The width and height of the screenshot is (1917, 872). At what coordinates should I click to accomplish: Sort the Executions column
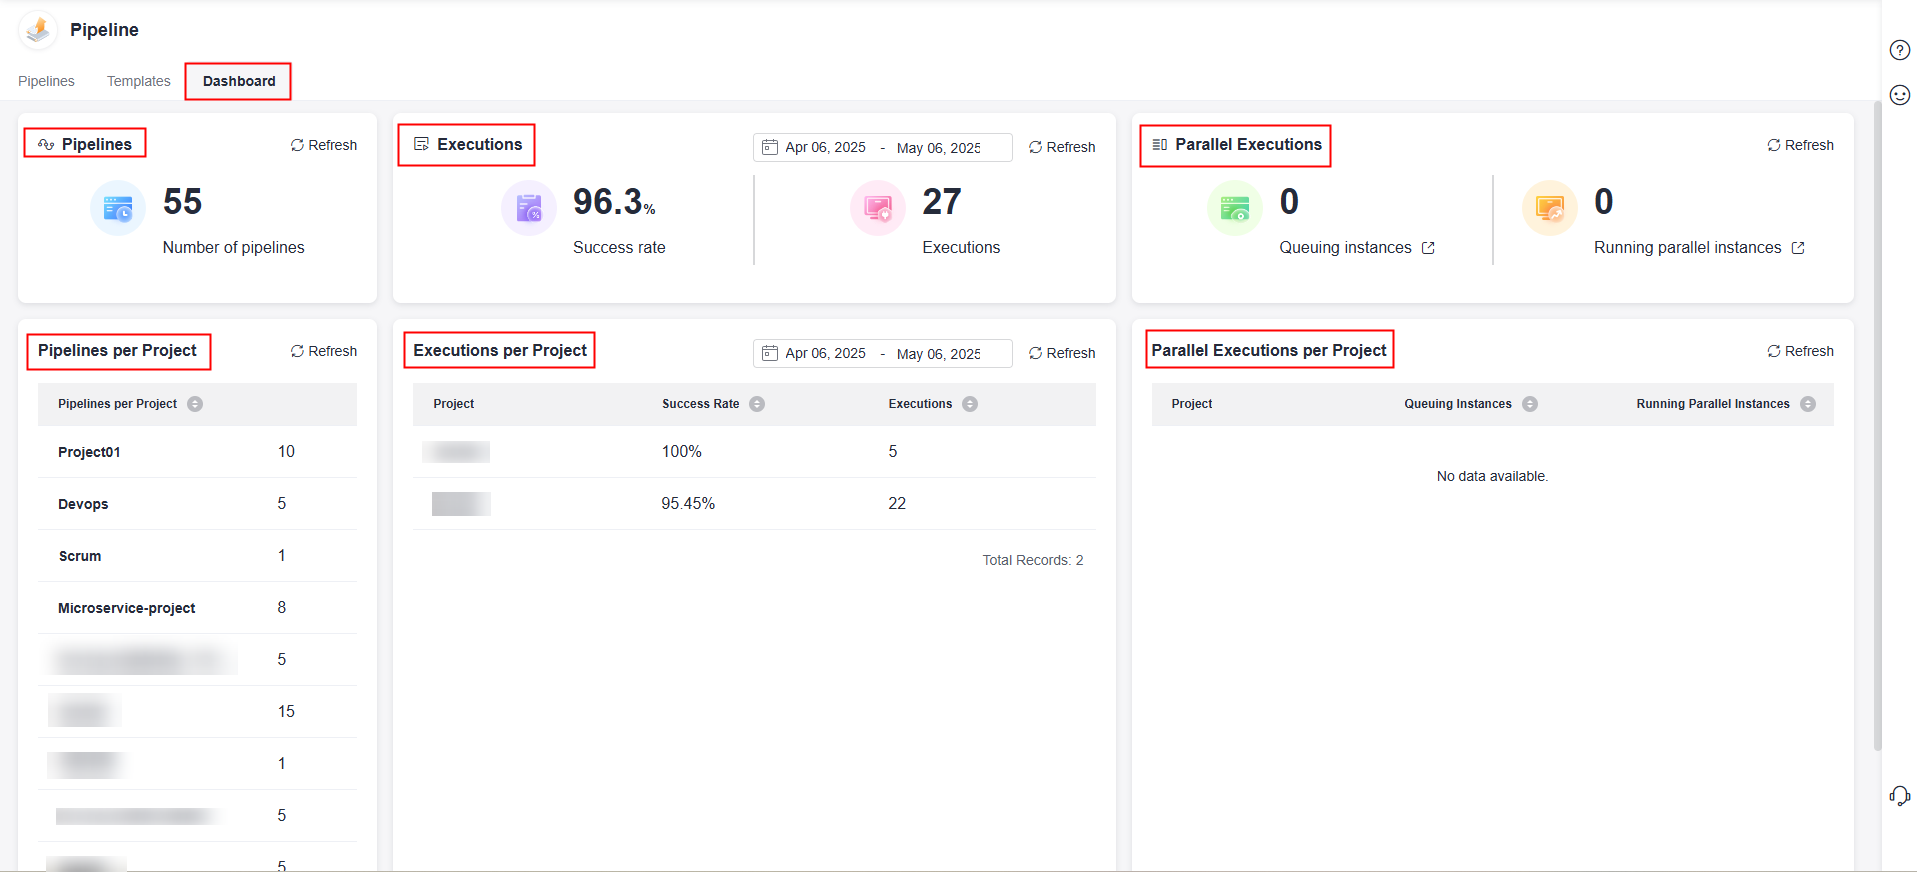click(970, 404)
